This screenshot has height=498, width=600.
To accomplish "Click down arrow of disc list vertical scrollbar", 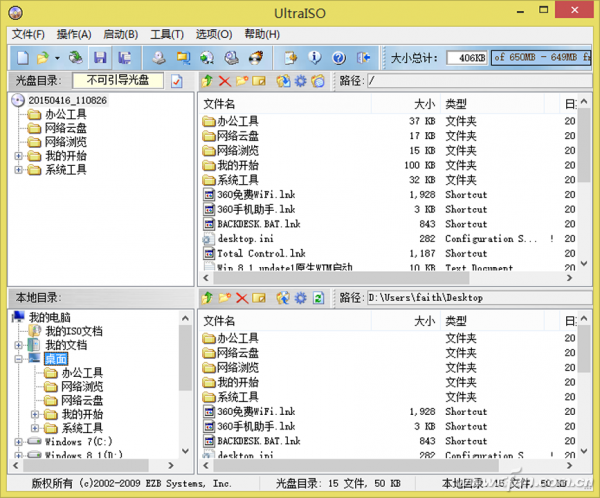I will click(584, 263).
